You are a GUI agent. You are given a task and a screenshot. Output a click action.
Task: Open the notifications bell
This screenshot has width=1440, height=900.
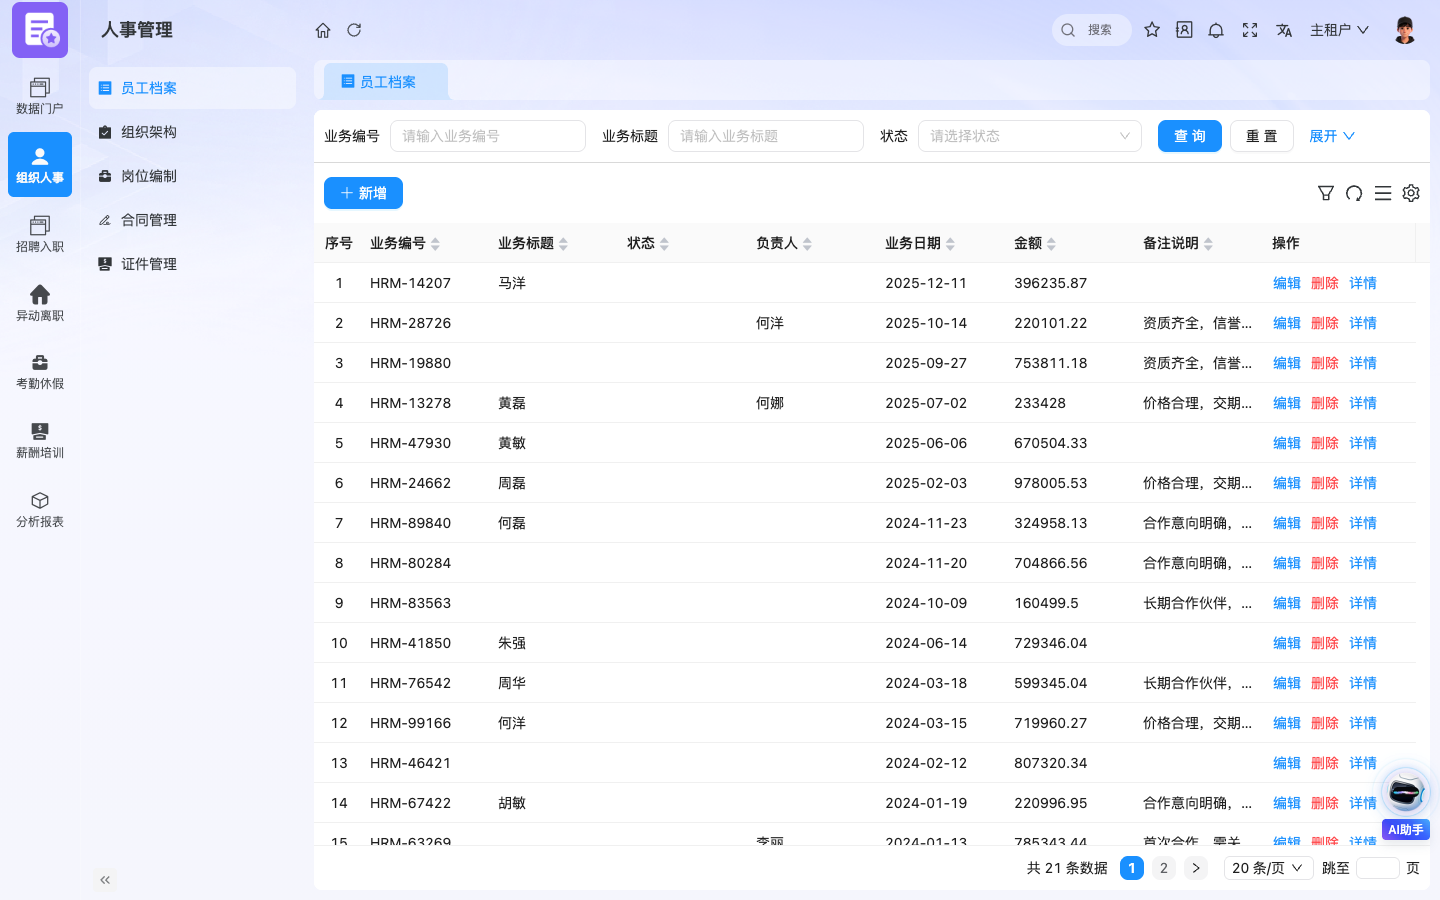[x=1216, y=30]
